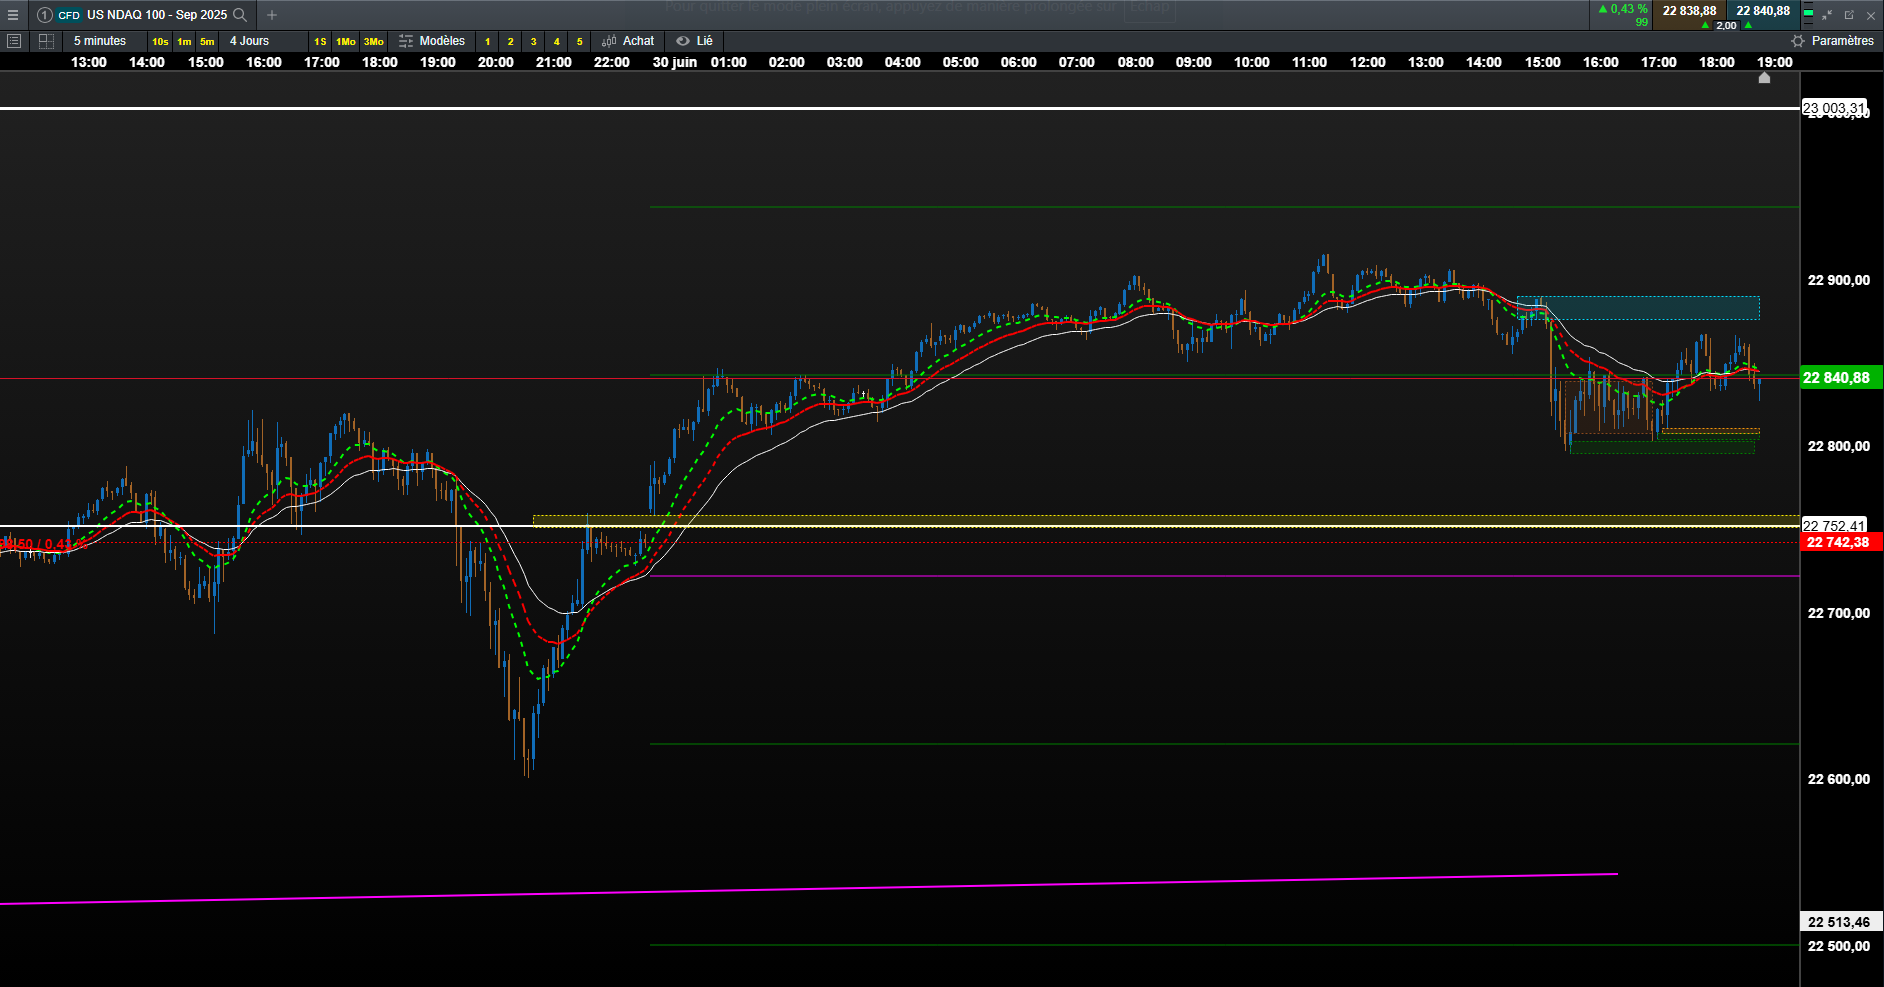Toggle the Lié linked eye option
Image resolution: width=1884 pixels, height=987 pixels.
coord(695,41)
